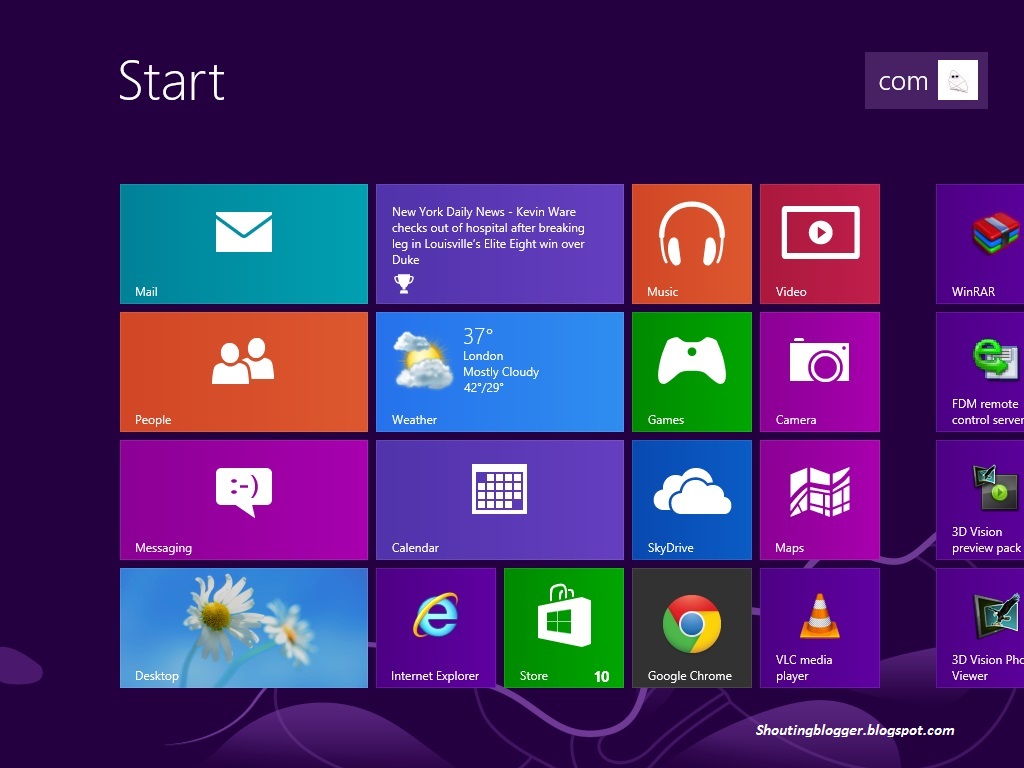Open the Maps app tile
The image size is (1024, 768).
pos(819,499)
